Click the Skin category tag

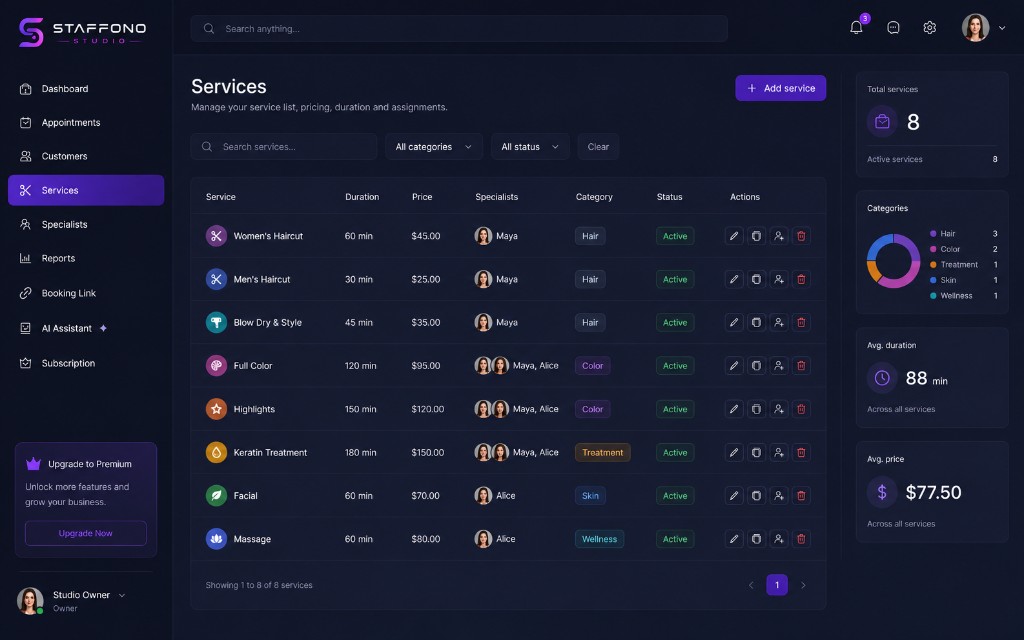590,496
